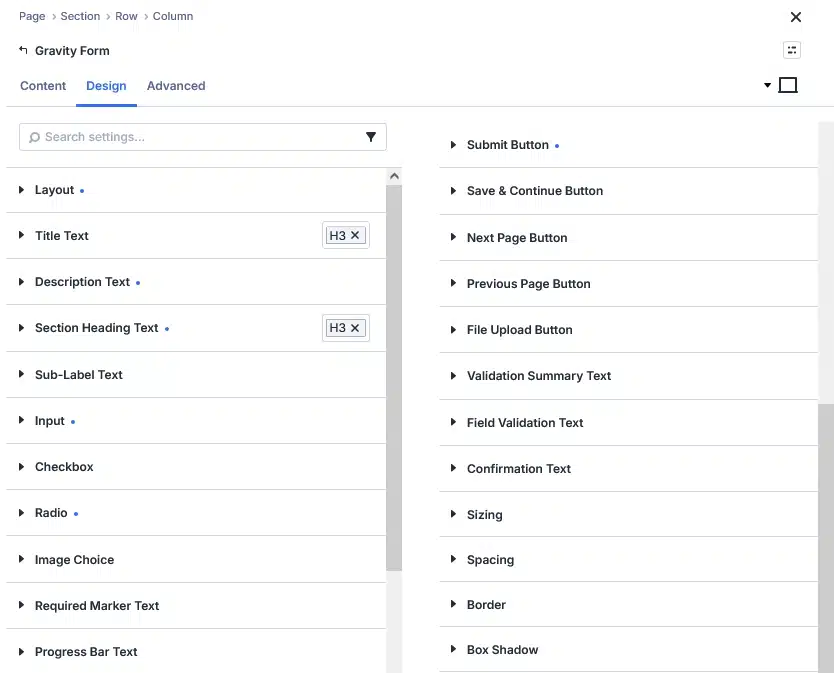Screen dimensions: 834x673
Task: Expand the Spacing settings group
Action: 629,560
